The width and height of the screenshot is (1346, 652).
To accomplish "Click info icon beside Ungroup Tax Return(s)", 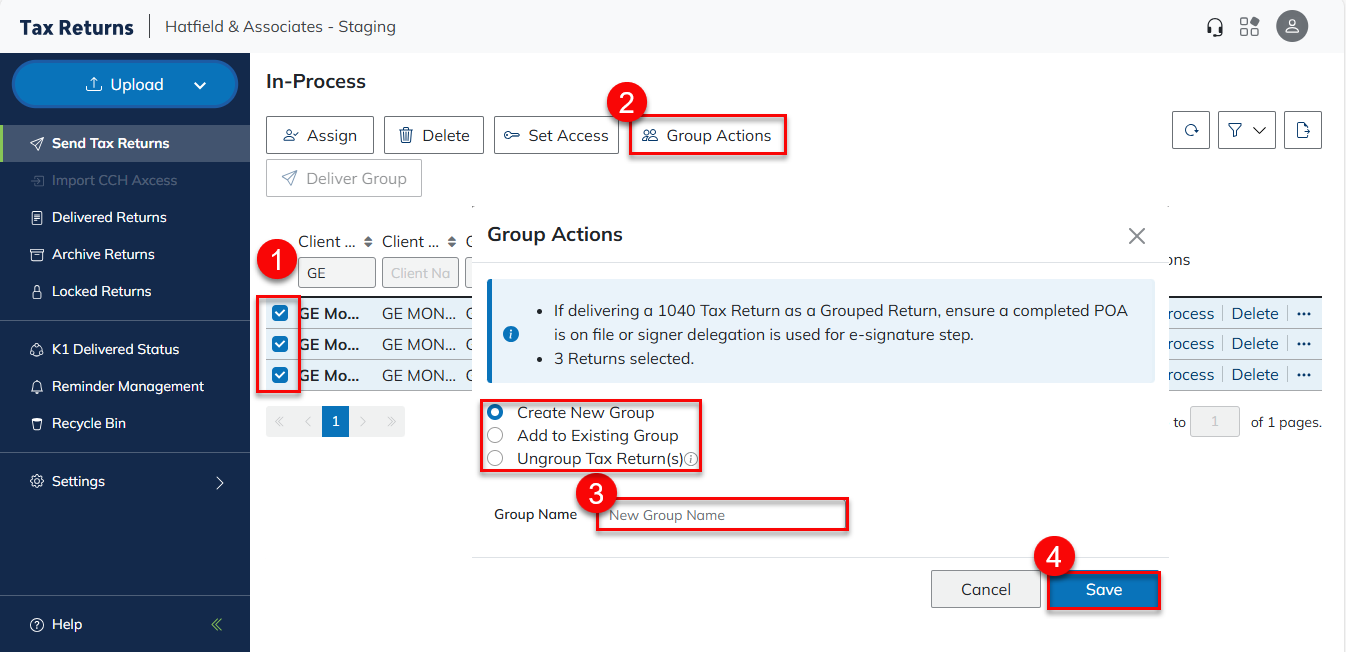I will 691,460.
